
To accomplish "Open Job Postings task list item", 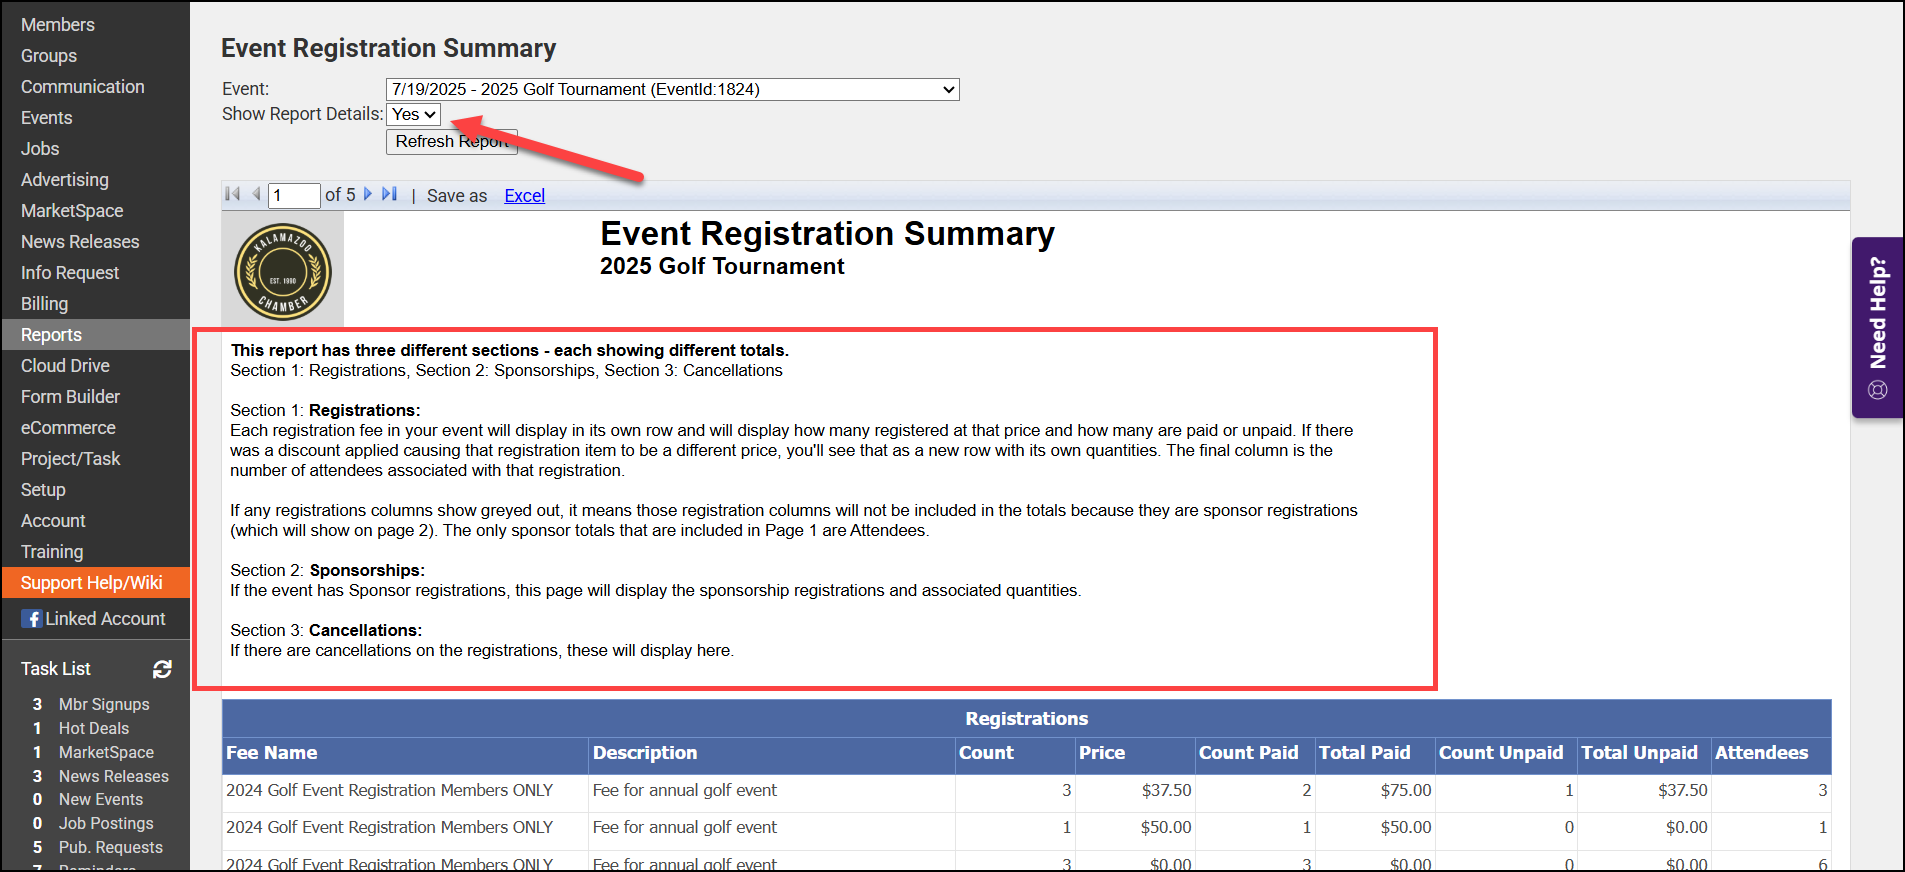I will click(x=106, y=823).
